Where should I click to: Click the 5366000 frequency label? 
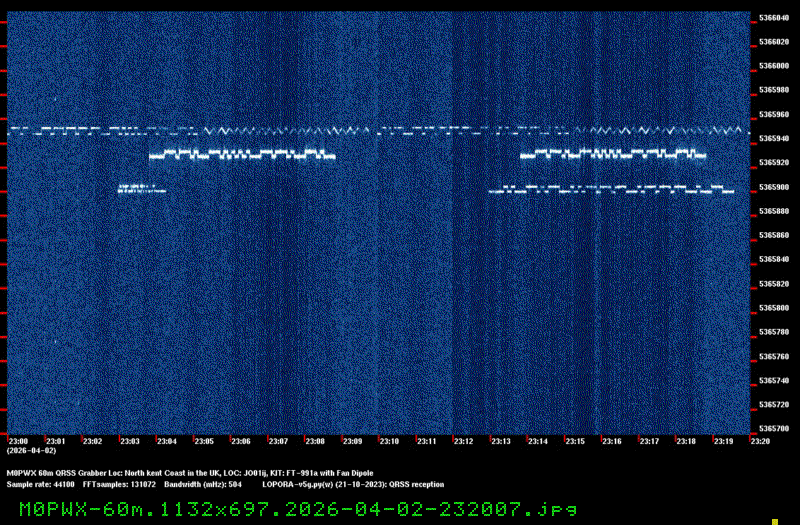click(x=774, y=66)
